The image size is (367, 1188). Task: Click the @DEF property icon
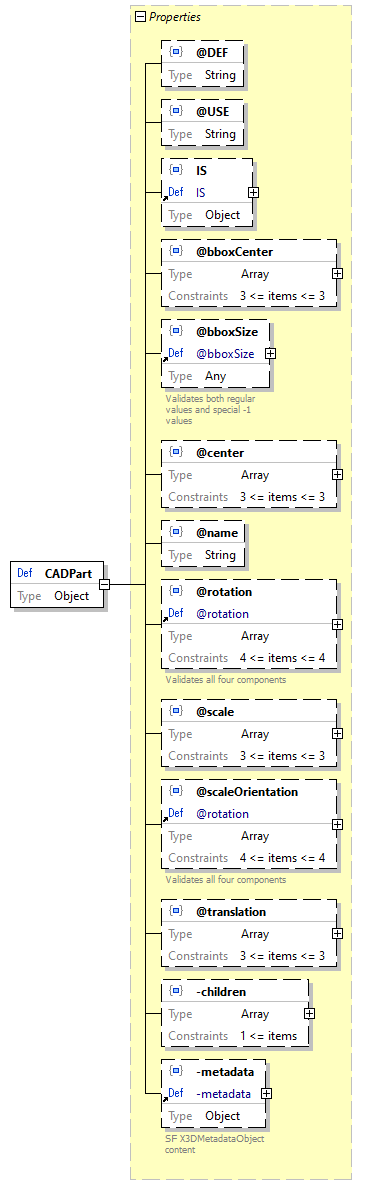tap(176, 52)
